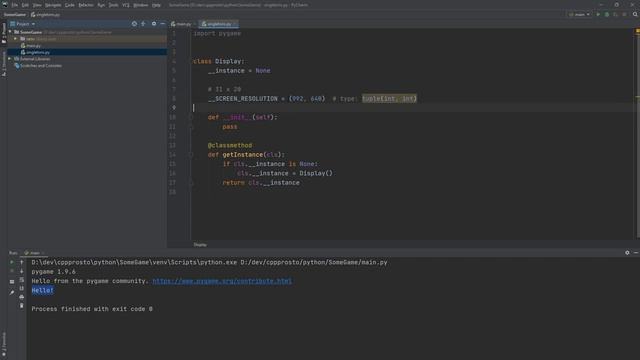The image size is (640, 360).
Task: Click Run with Coverage icon in toolbar
Action: pyautogui.click(x=616, y=15)
